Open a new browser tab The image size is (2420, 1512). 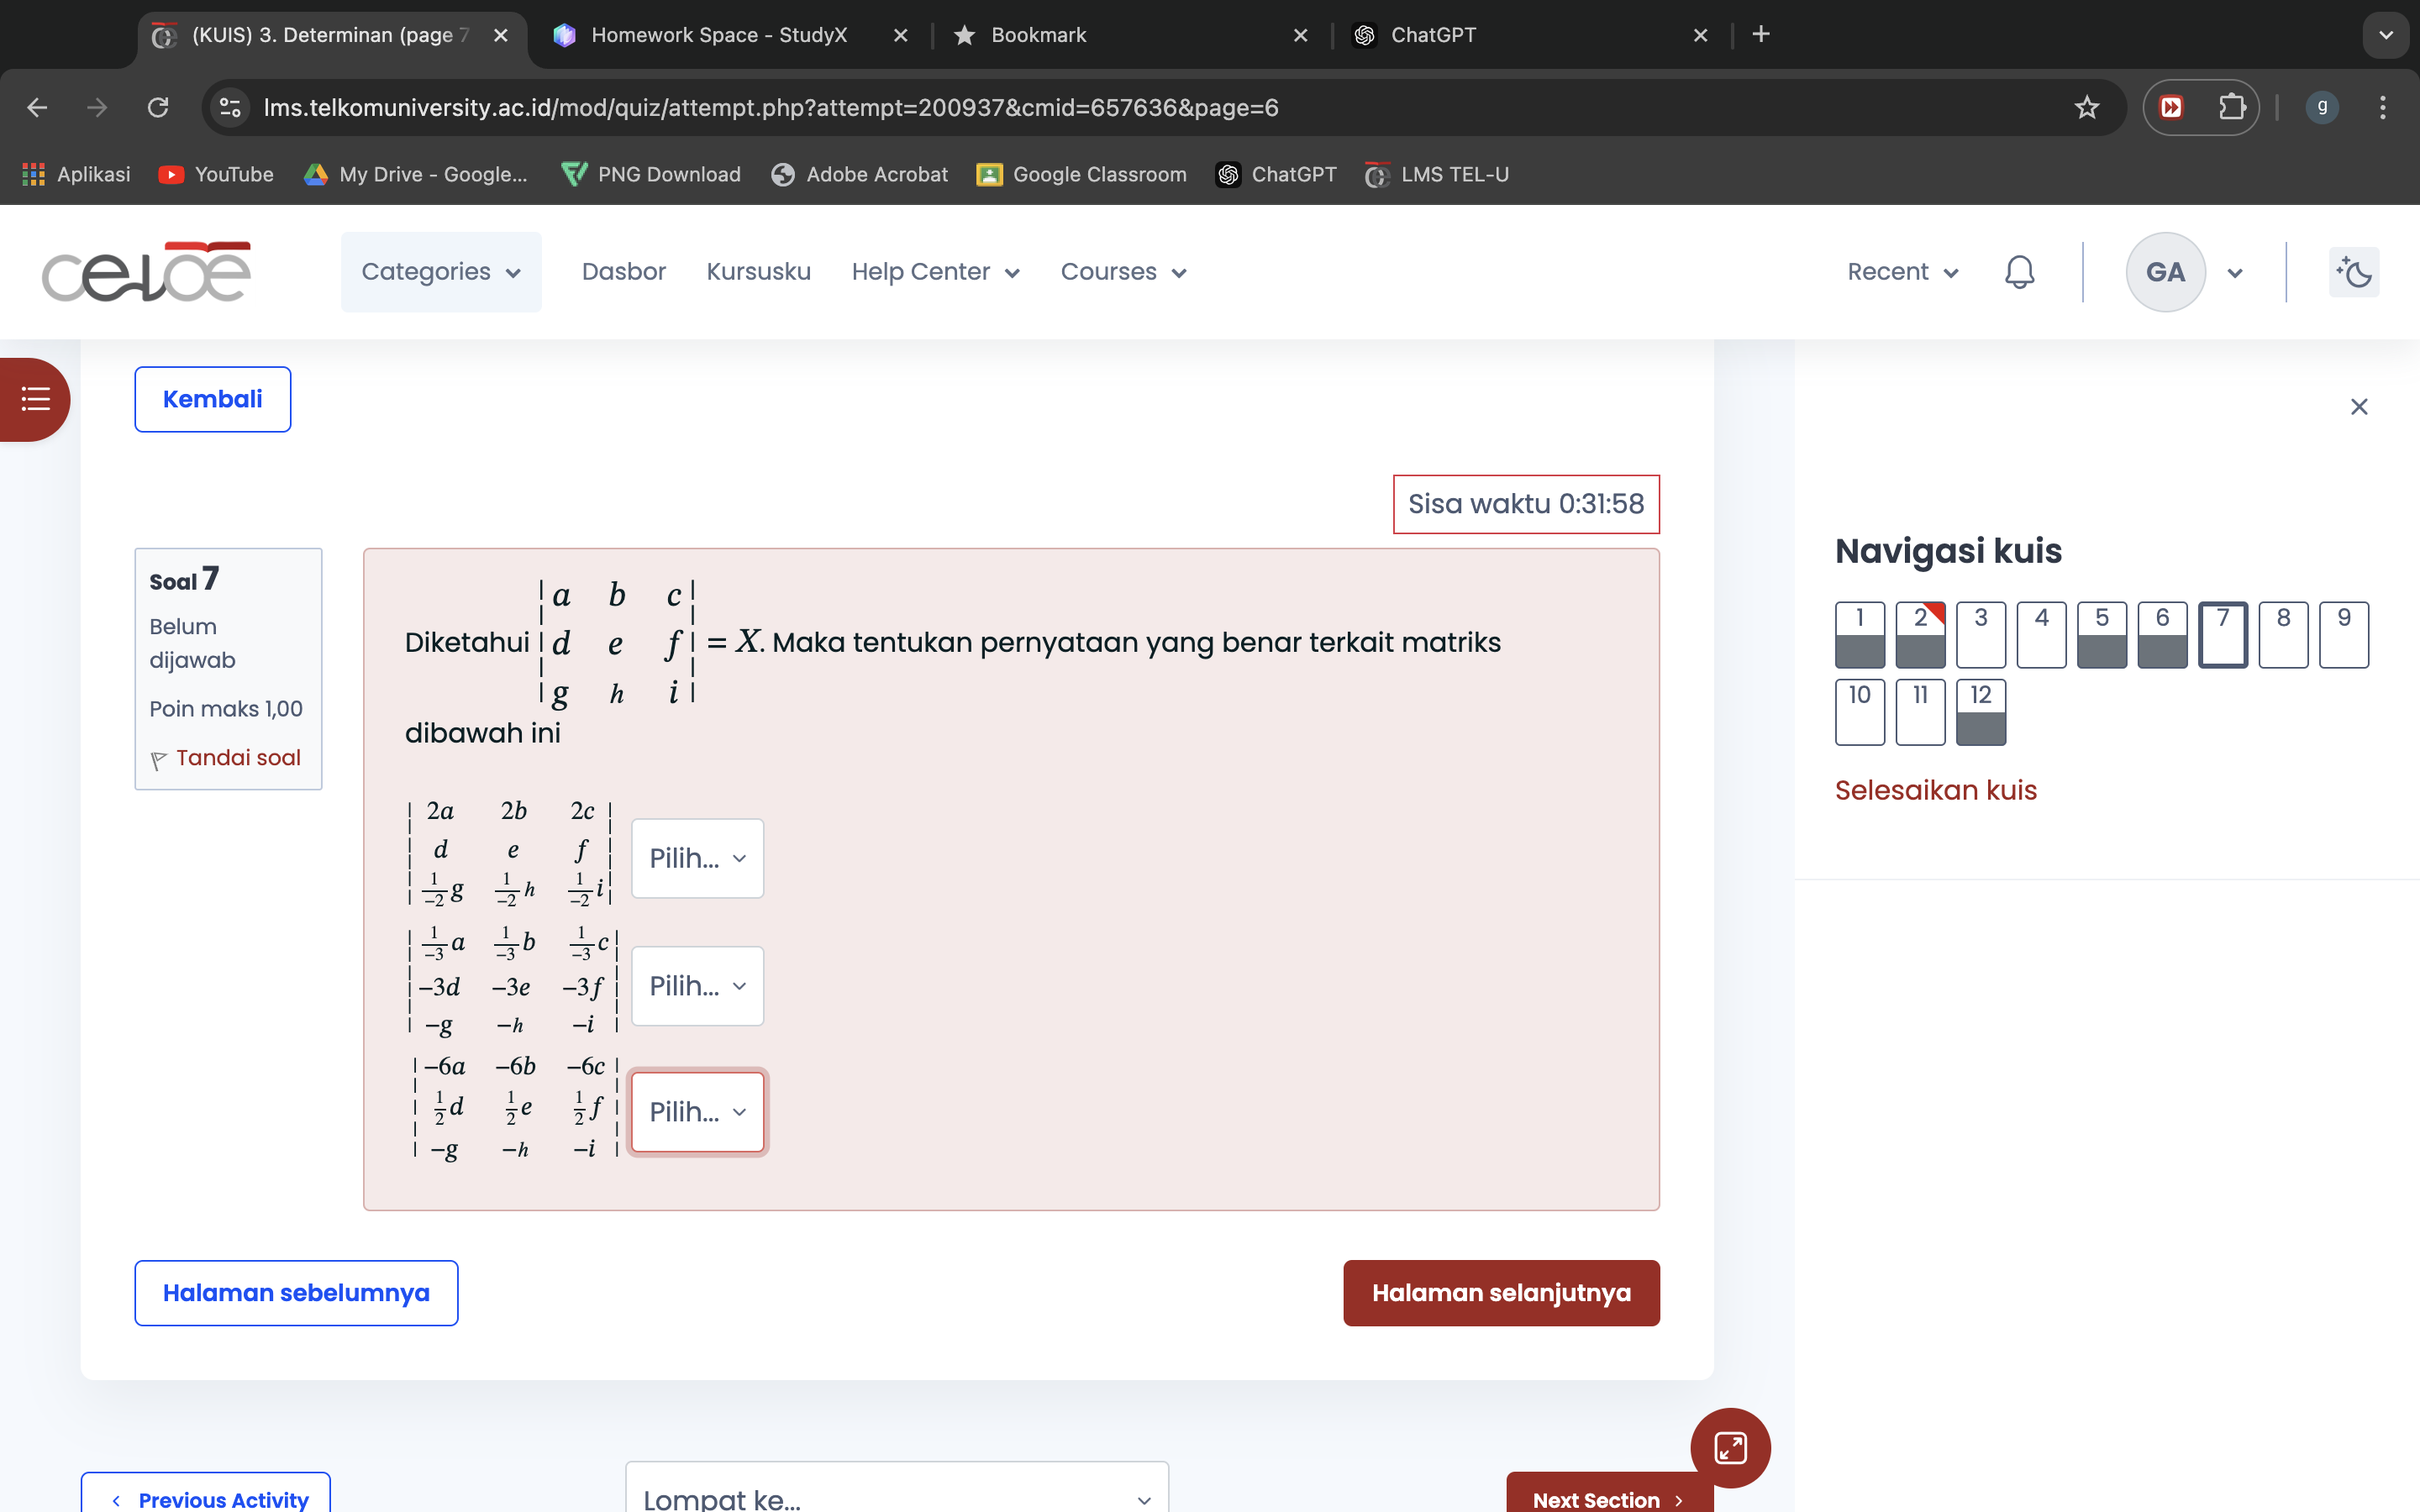tap(1761, 34)
